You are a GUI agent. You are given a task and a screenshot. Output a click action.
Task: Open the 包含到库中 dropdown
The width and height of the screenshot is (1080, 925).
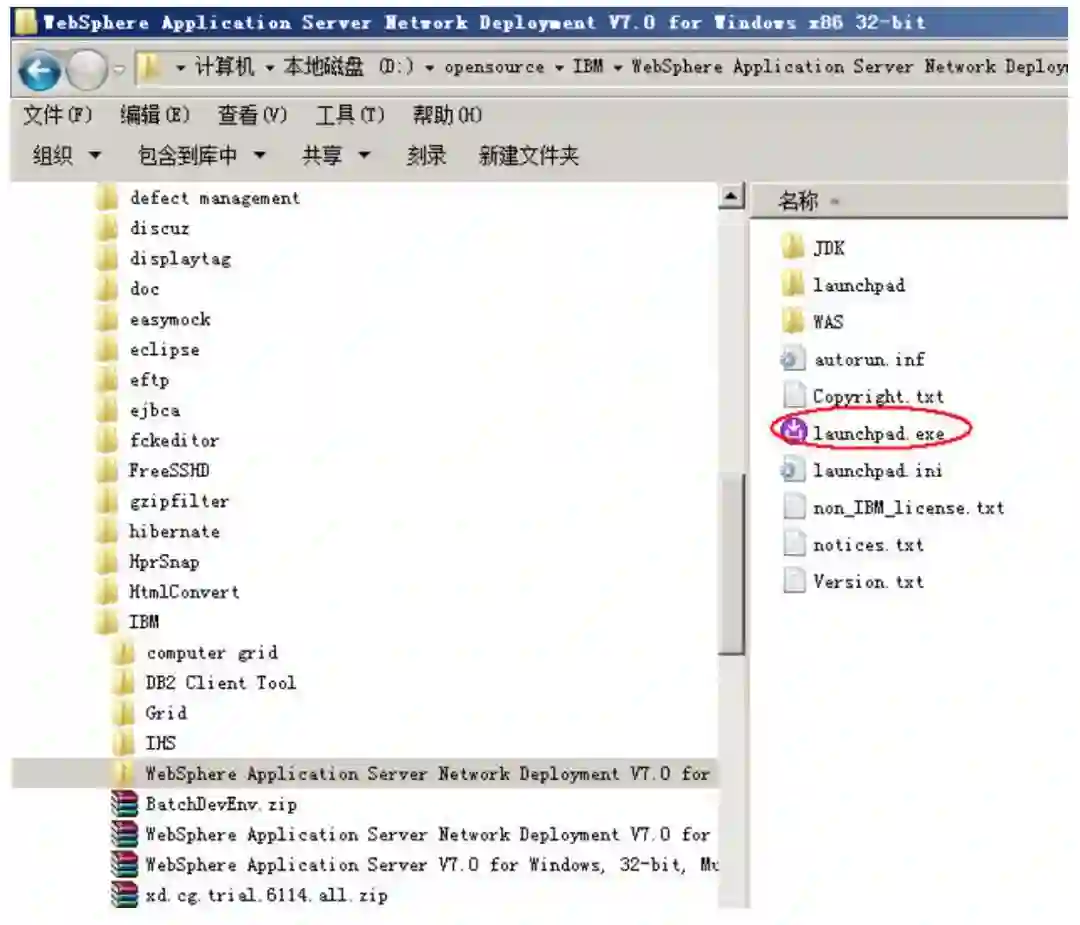point(201,156)
